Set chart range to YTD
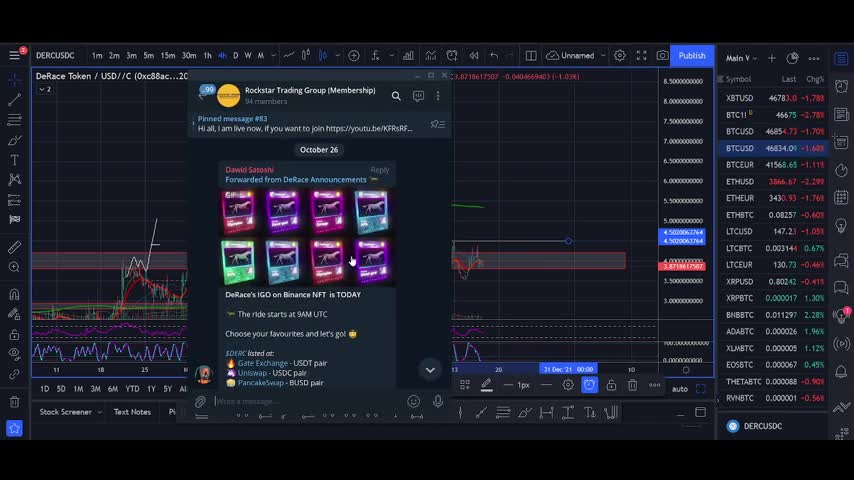Image resolution: width=854 pixels, height=480 pixels. click(x=132, y=389)
